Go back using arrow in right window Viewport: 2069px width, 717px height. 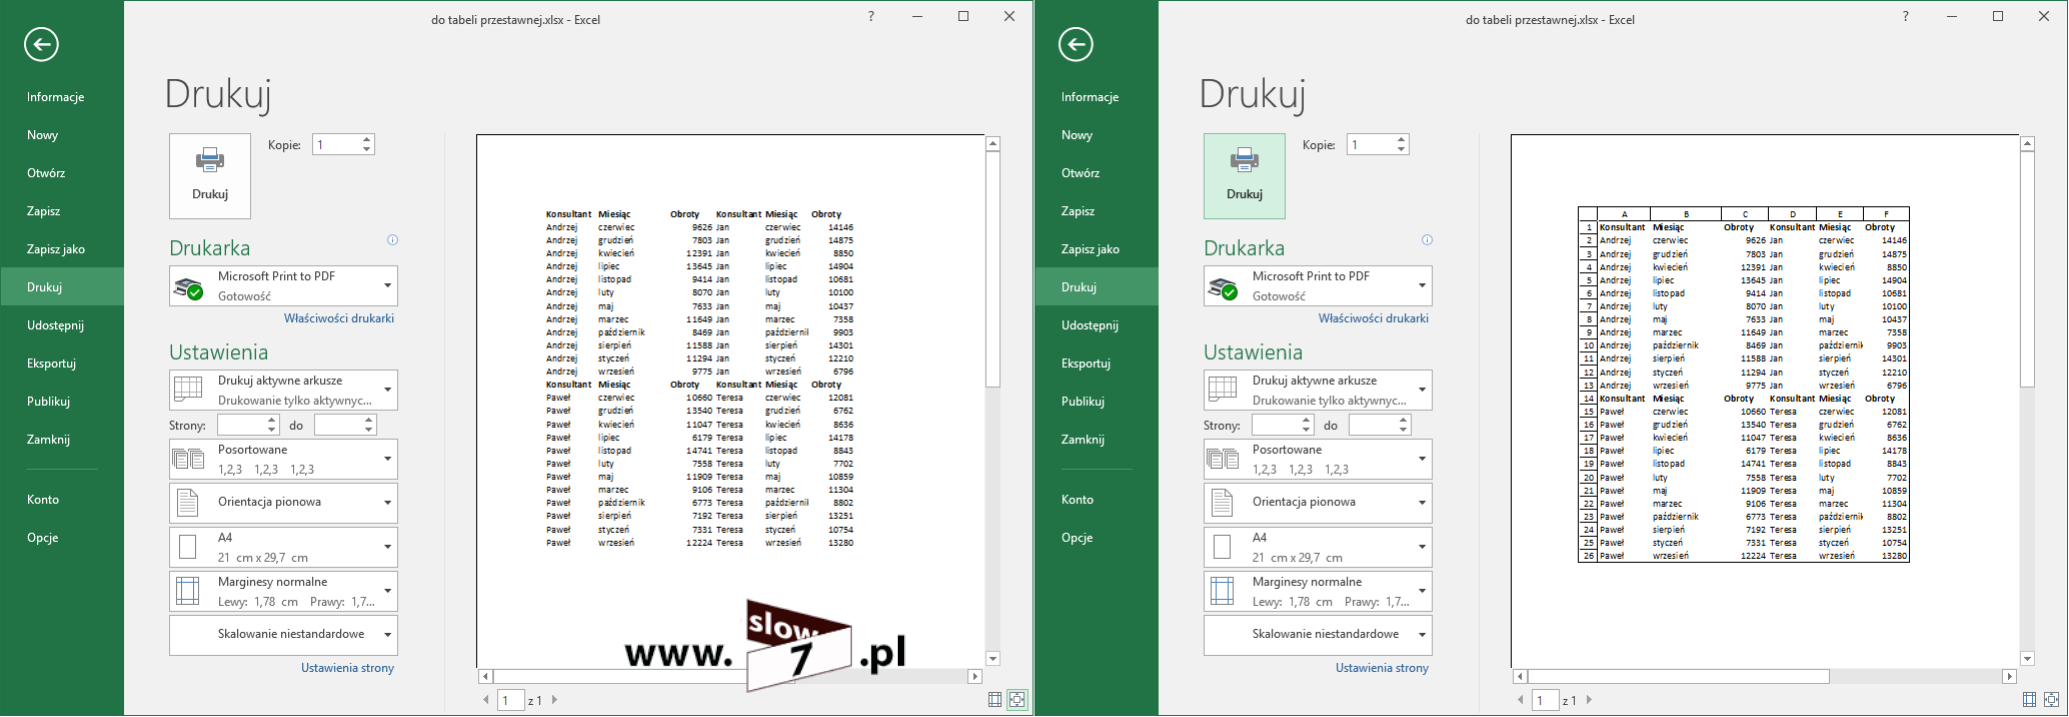(1075, 44)
